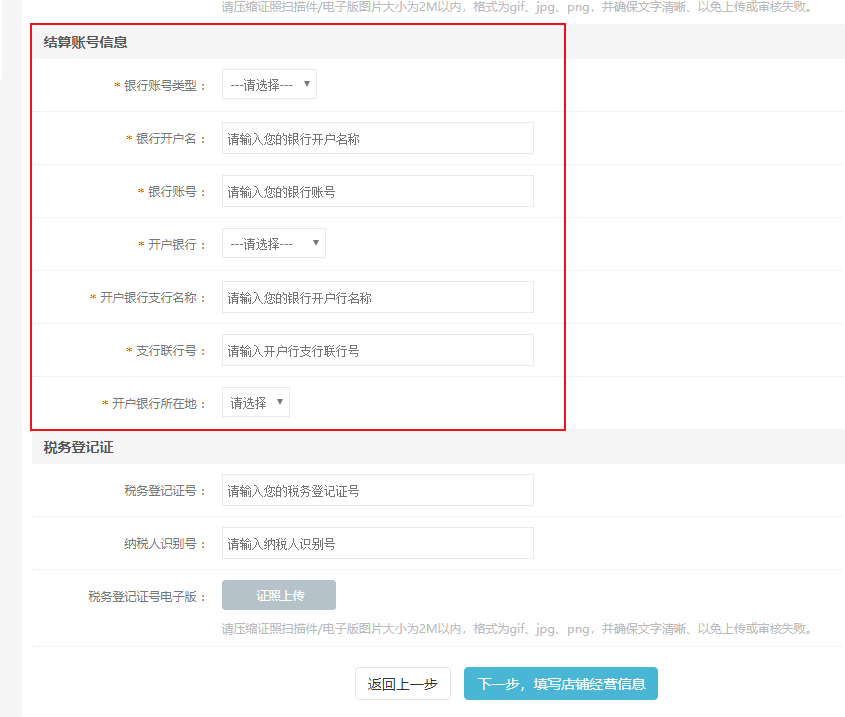
Task: Expand the 开户银行 selection dropdown
Action: click(273, 244)
